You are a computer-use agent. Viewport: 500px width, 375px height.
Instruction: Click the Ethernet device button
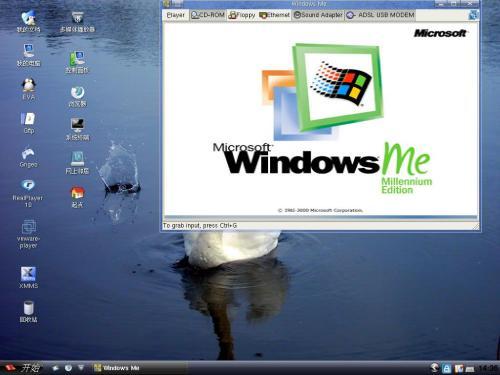click(274, 15)
